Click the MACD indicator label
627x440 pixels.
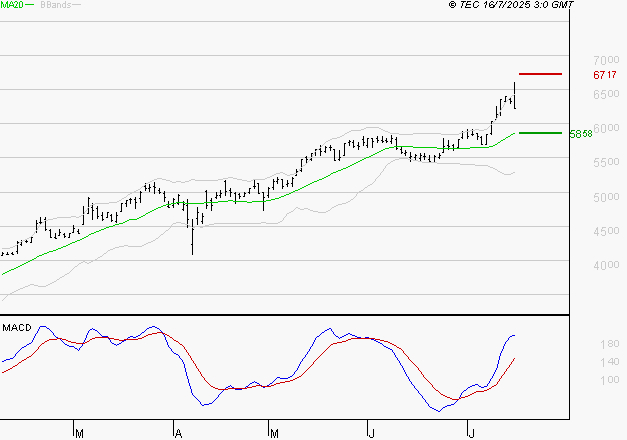(x=17, y=328)
